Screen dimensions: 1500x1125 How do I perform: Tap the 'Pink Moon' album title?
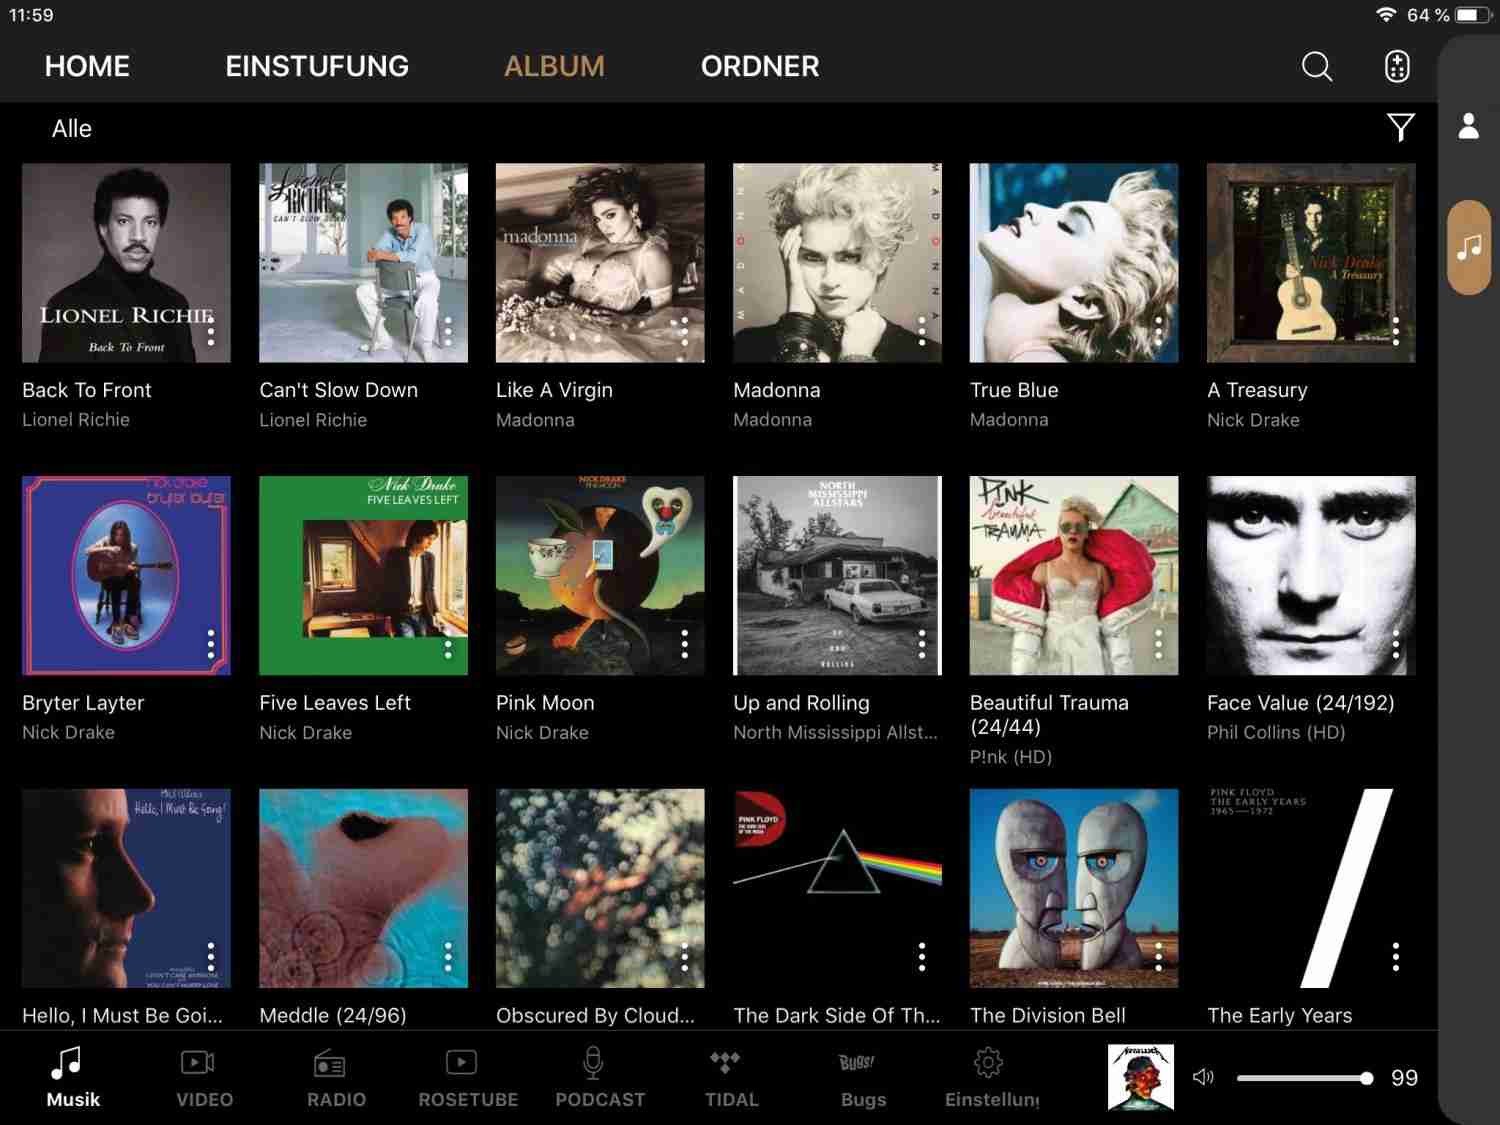[x=545, y=703]
